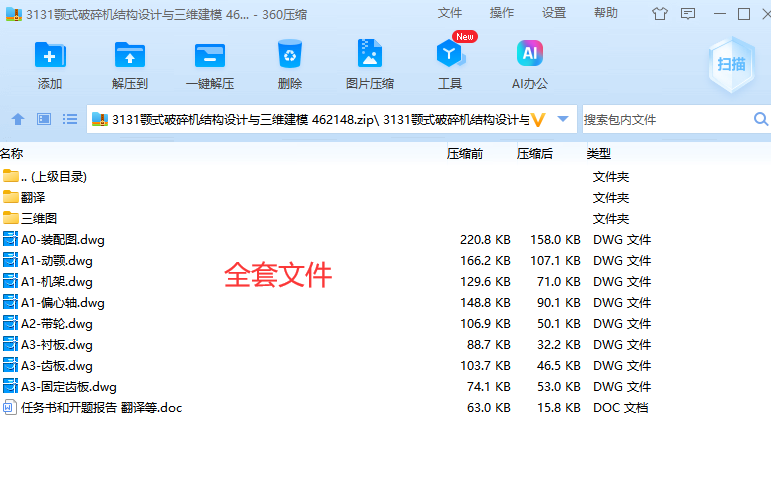Screen dimensions: 771x493
Task: Sort by the 压缩后 column header
Action: pyautogui.click(x=534, y=154)
